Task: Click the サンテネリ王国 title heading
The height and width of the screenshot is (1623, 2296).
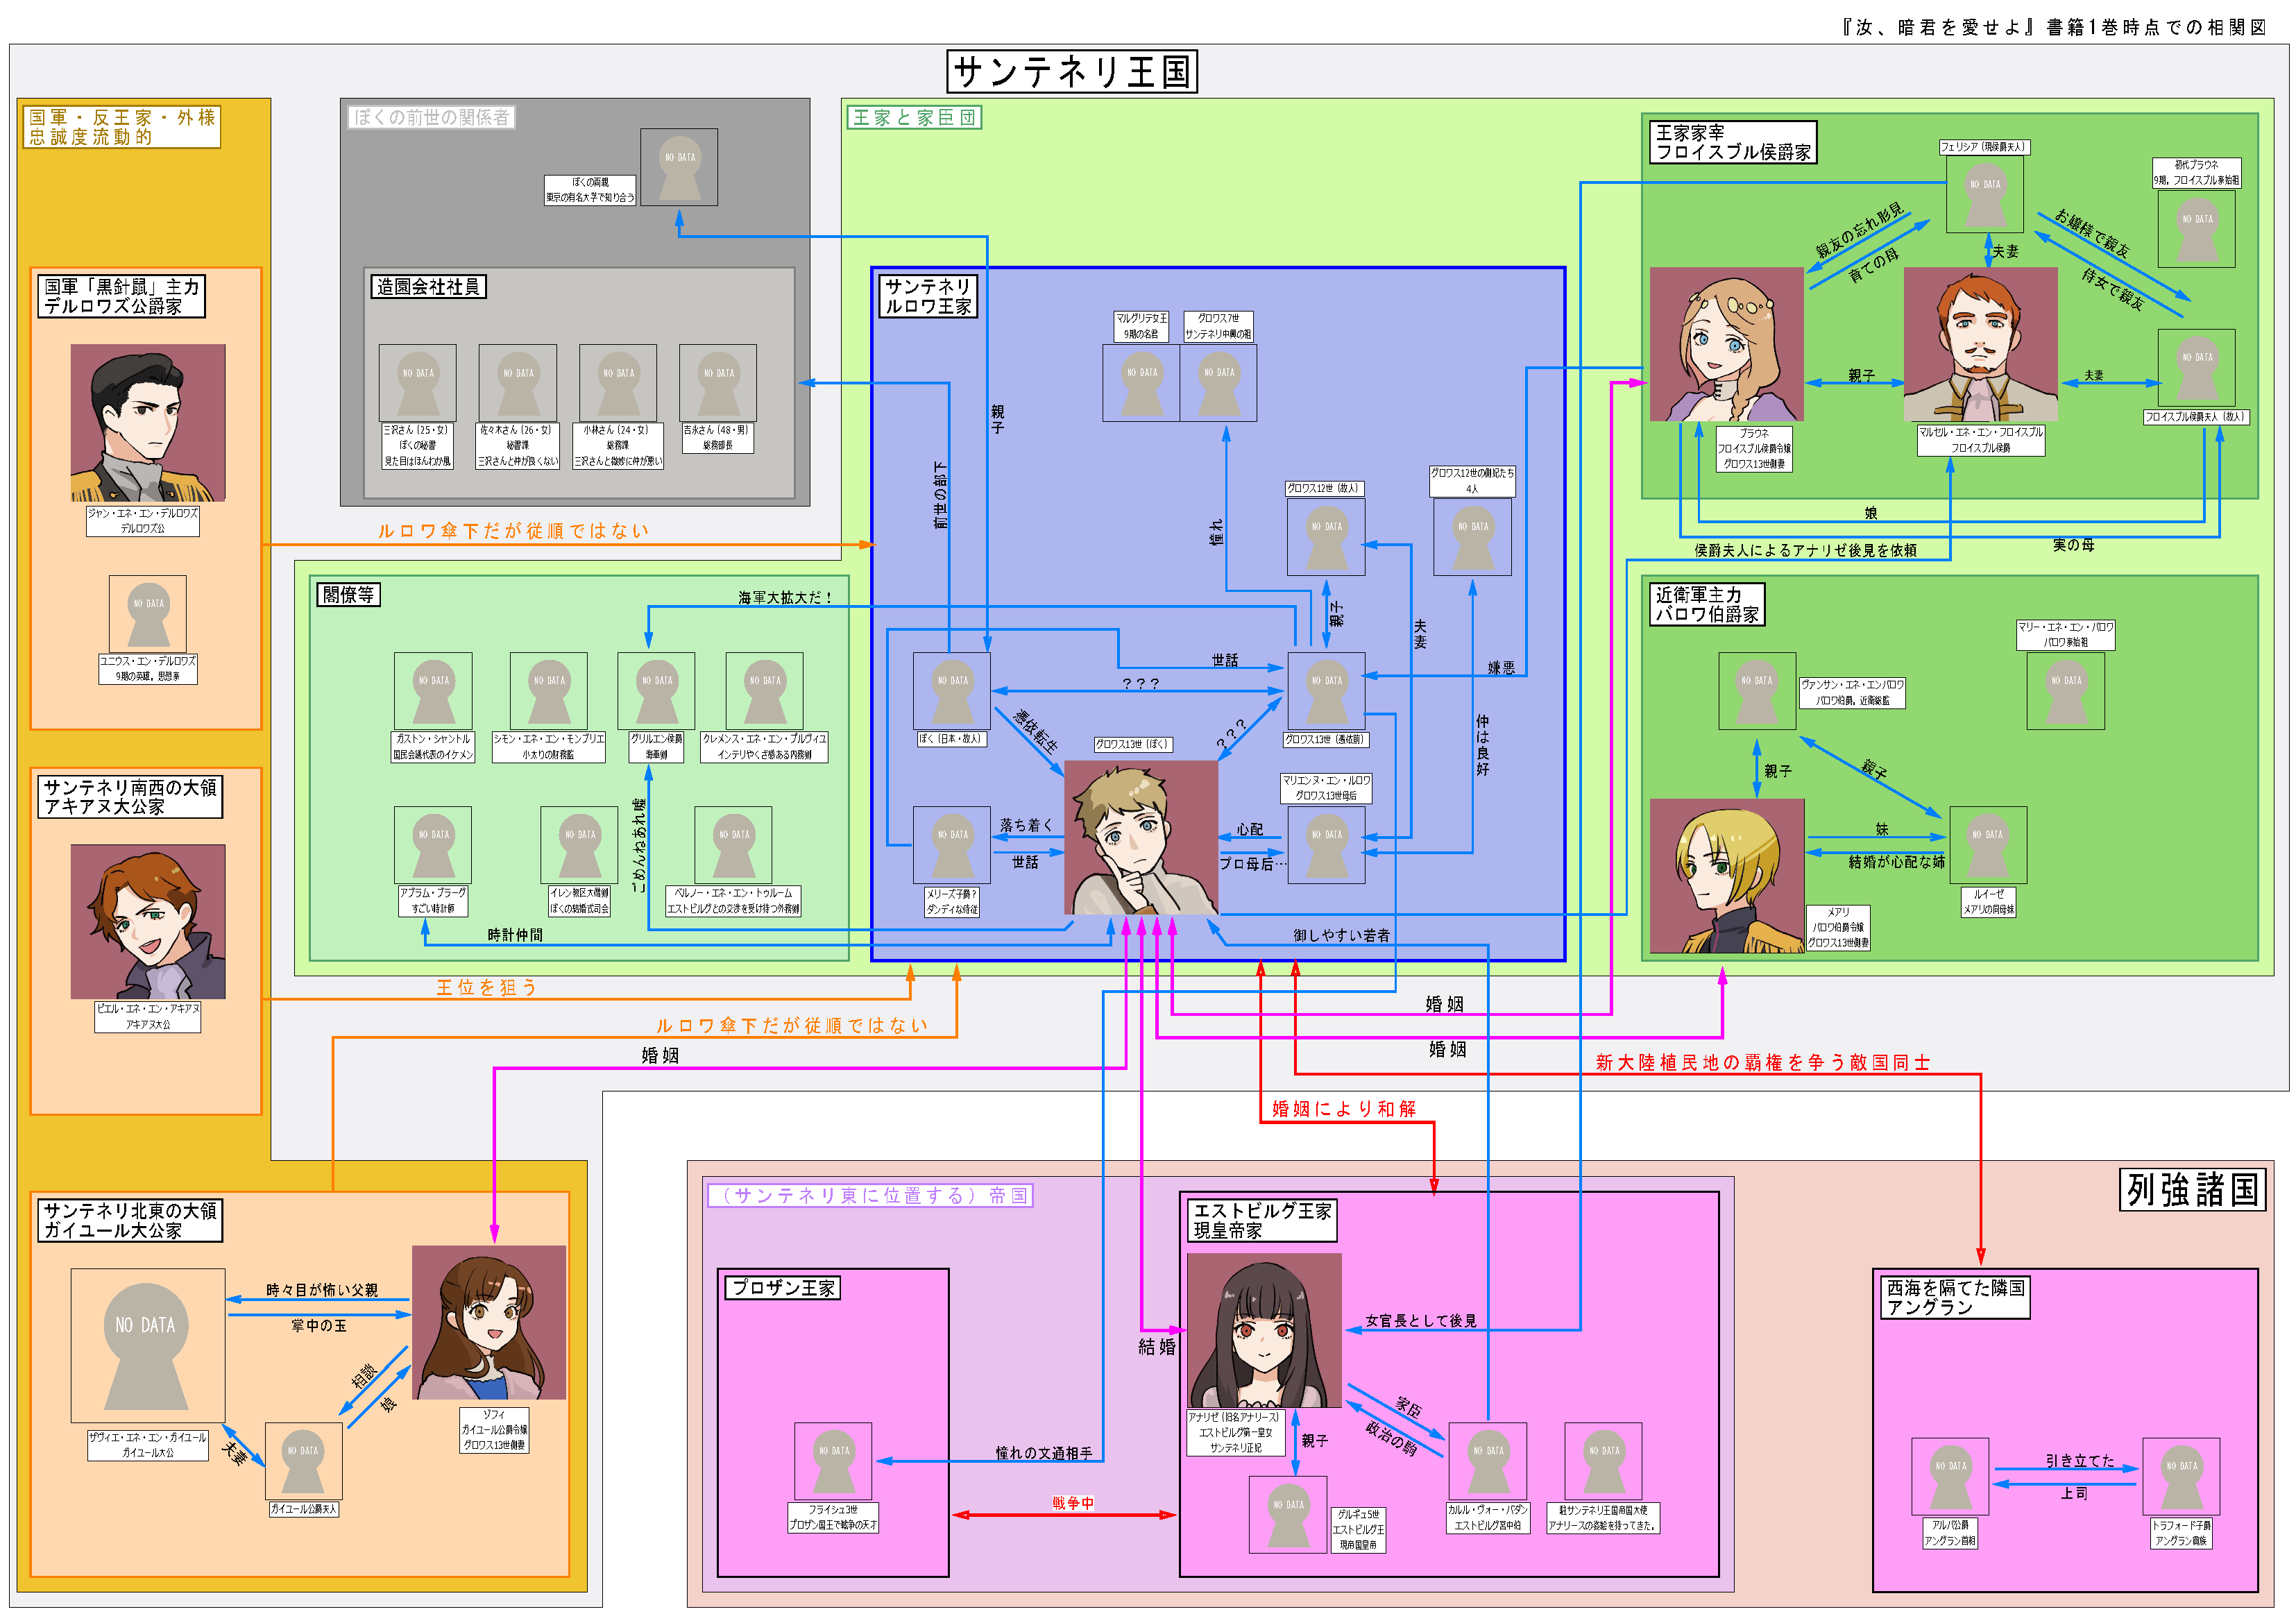Action: [x=1072, y=72]
